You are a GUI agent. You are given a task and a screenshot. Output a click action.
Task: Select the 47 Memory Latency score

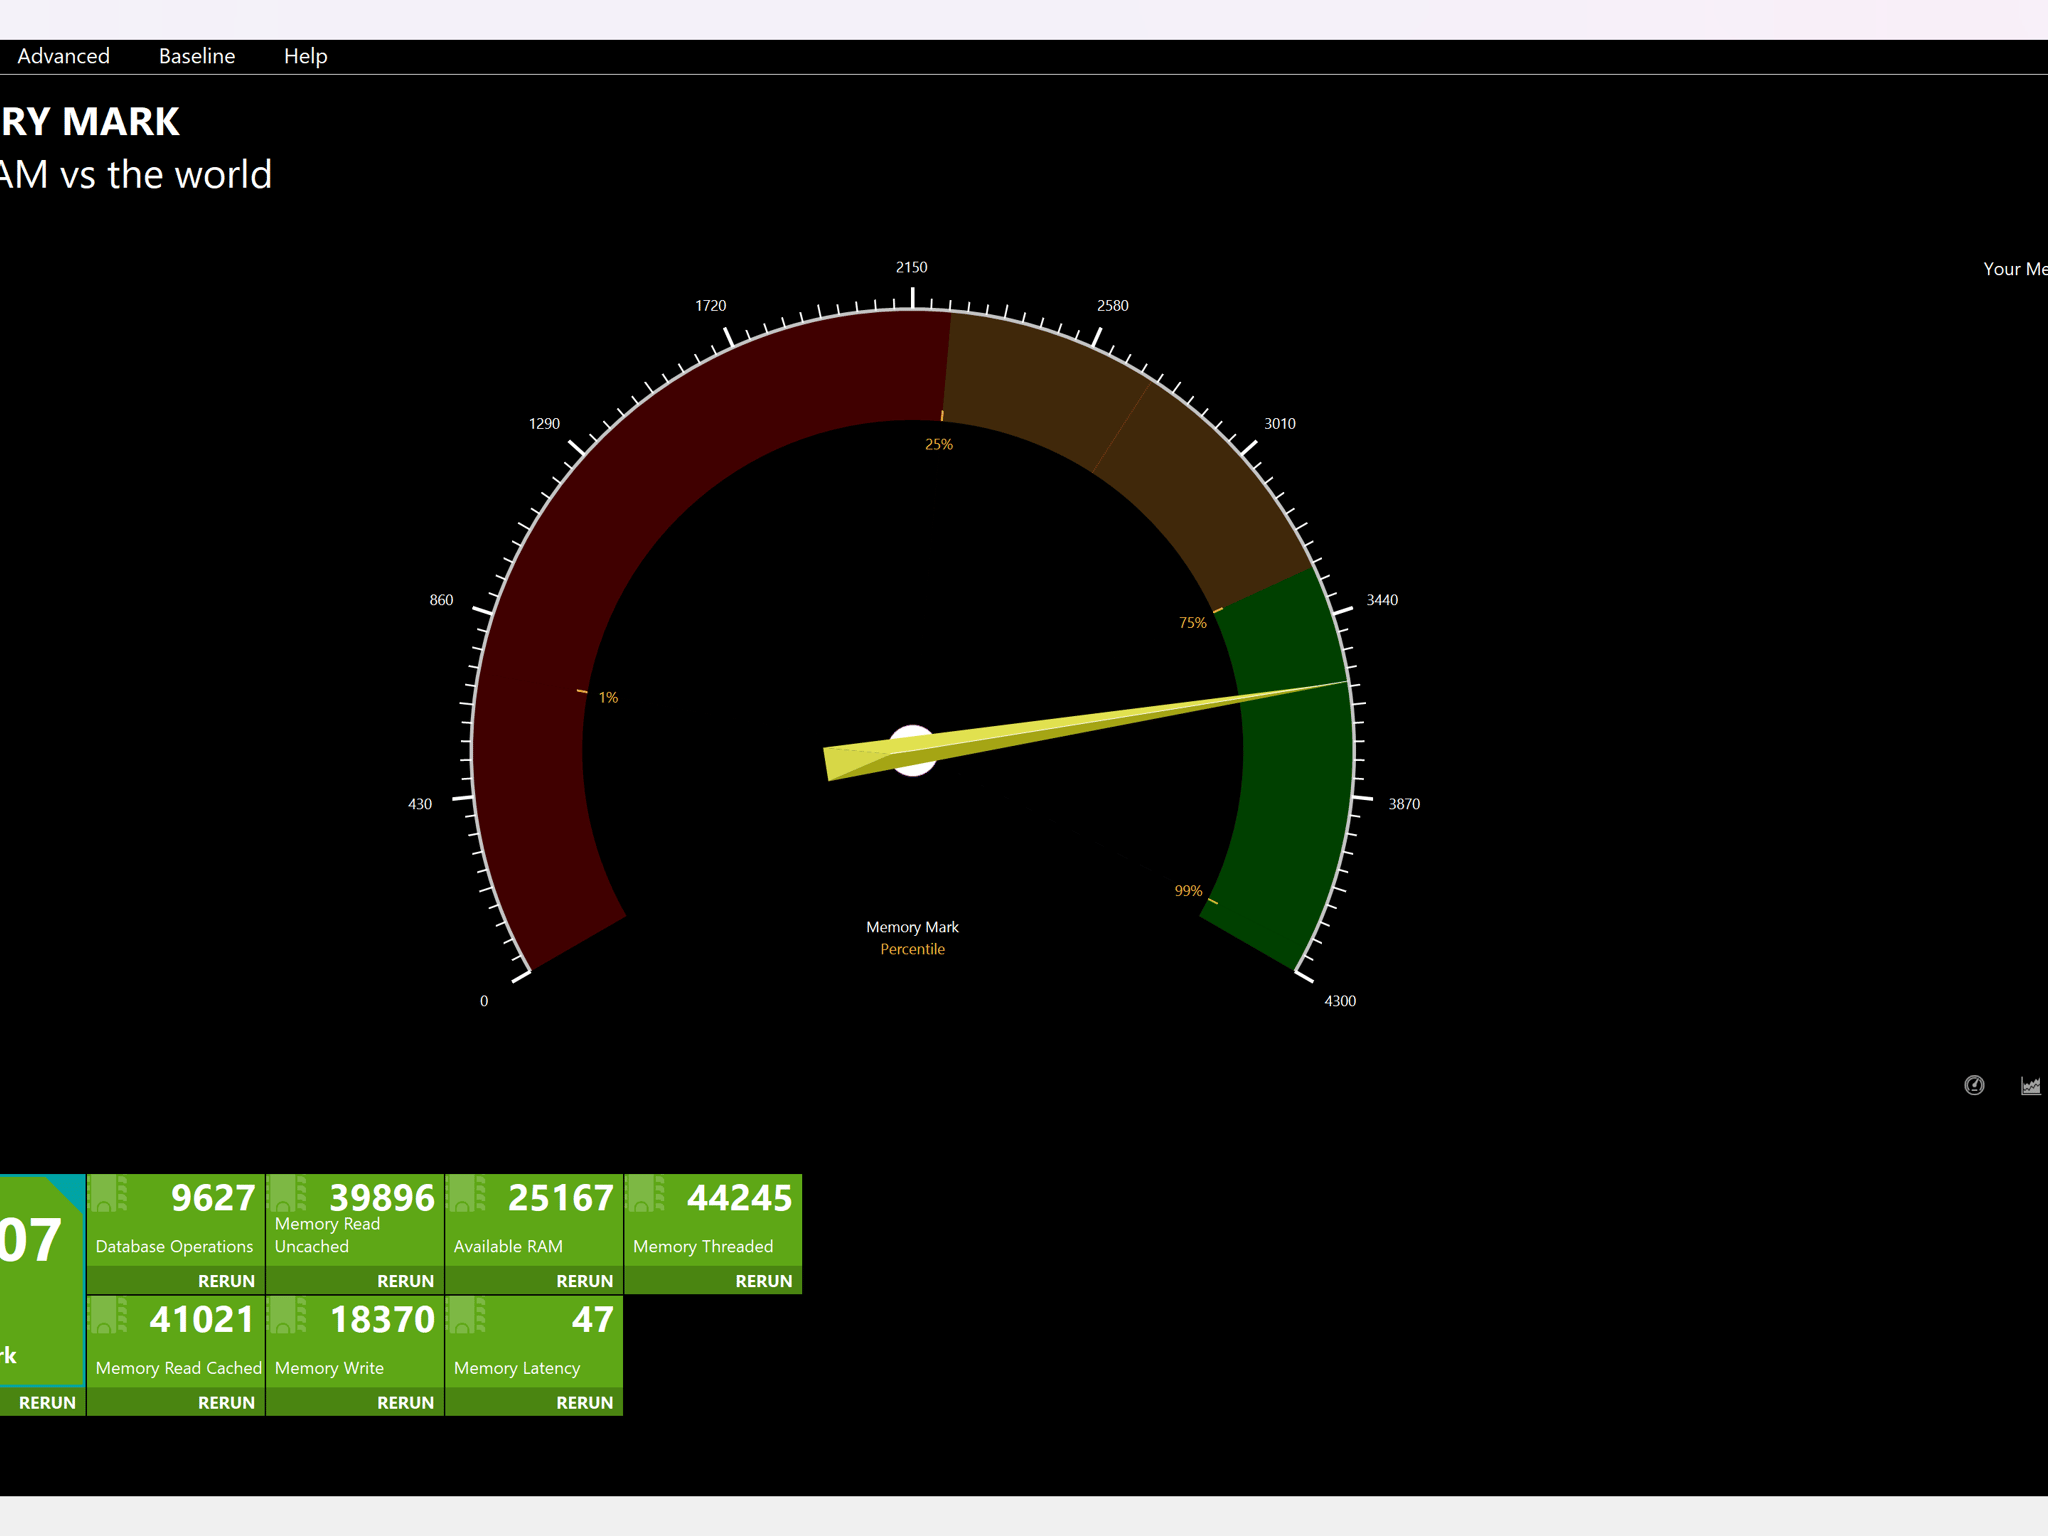point(593,1320)
